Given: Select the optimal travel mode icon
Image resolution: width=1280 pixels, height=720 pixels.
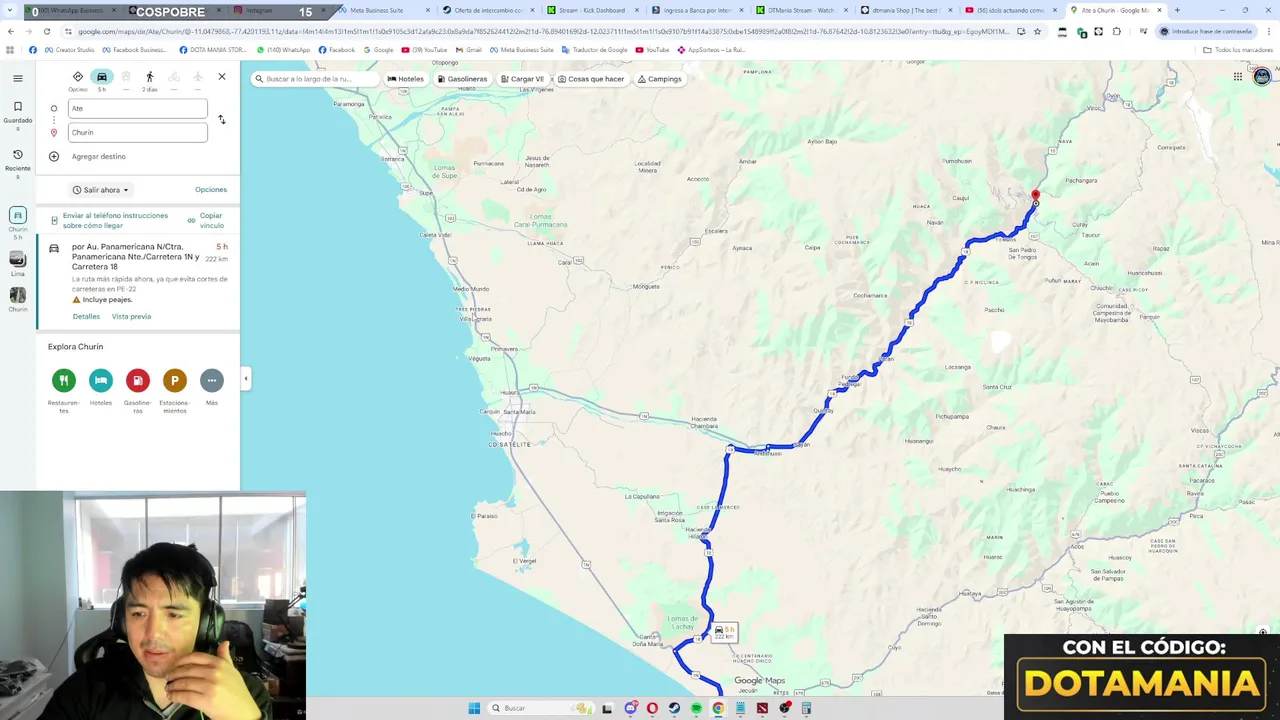Looking at the screenshot, I should click(77, 77).
